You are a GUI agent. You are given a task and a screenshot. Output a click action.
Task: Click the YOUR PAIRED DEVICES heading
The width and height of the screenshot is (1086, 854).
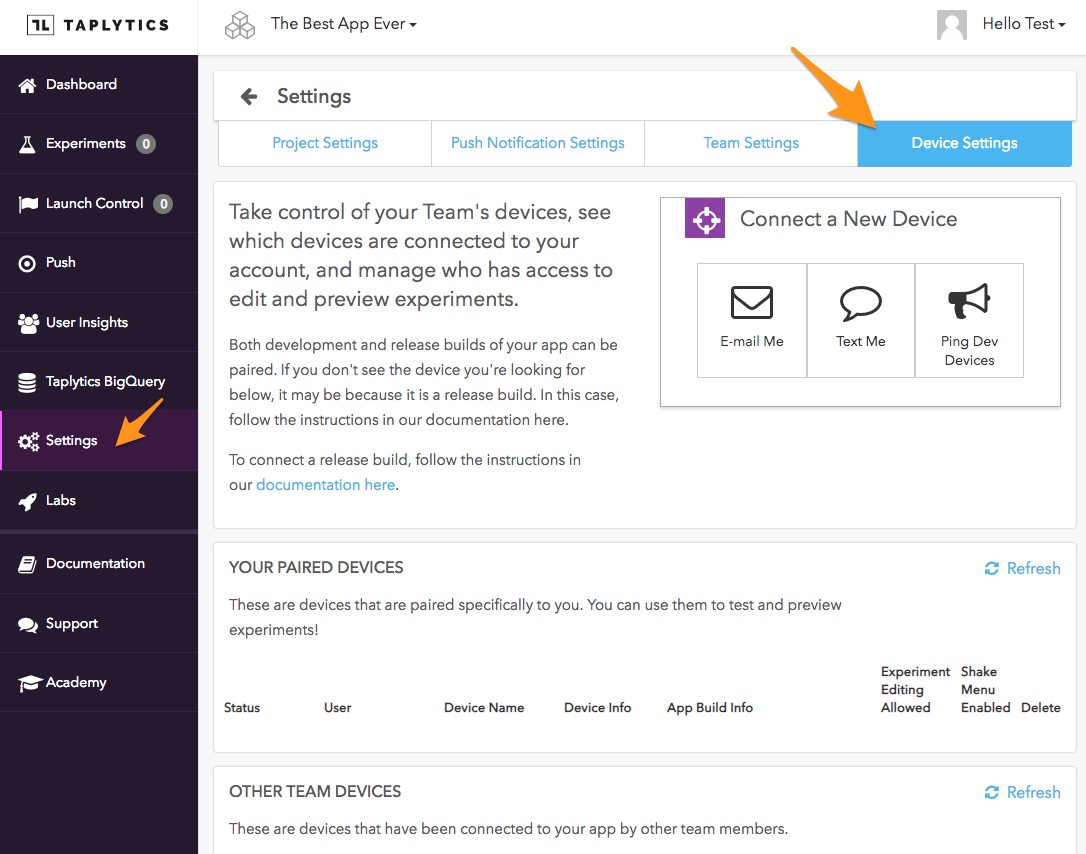[x=316, y=568]
